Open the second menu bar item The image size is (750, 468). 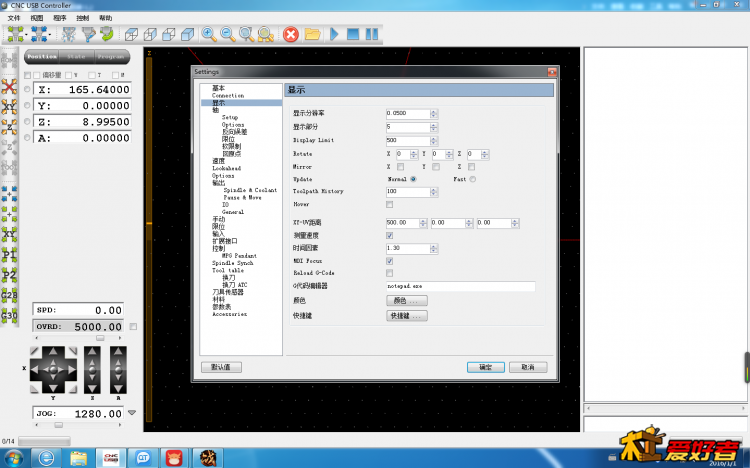click(37, 18)
